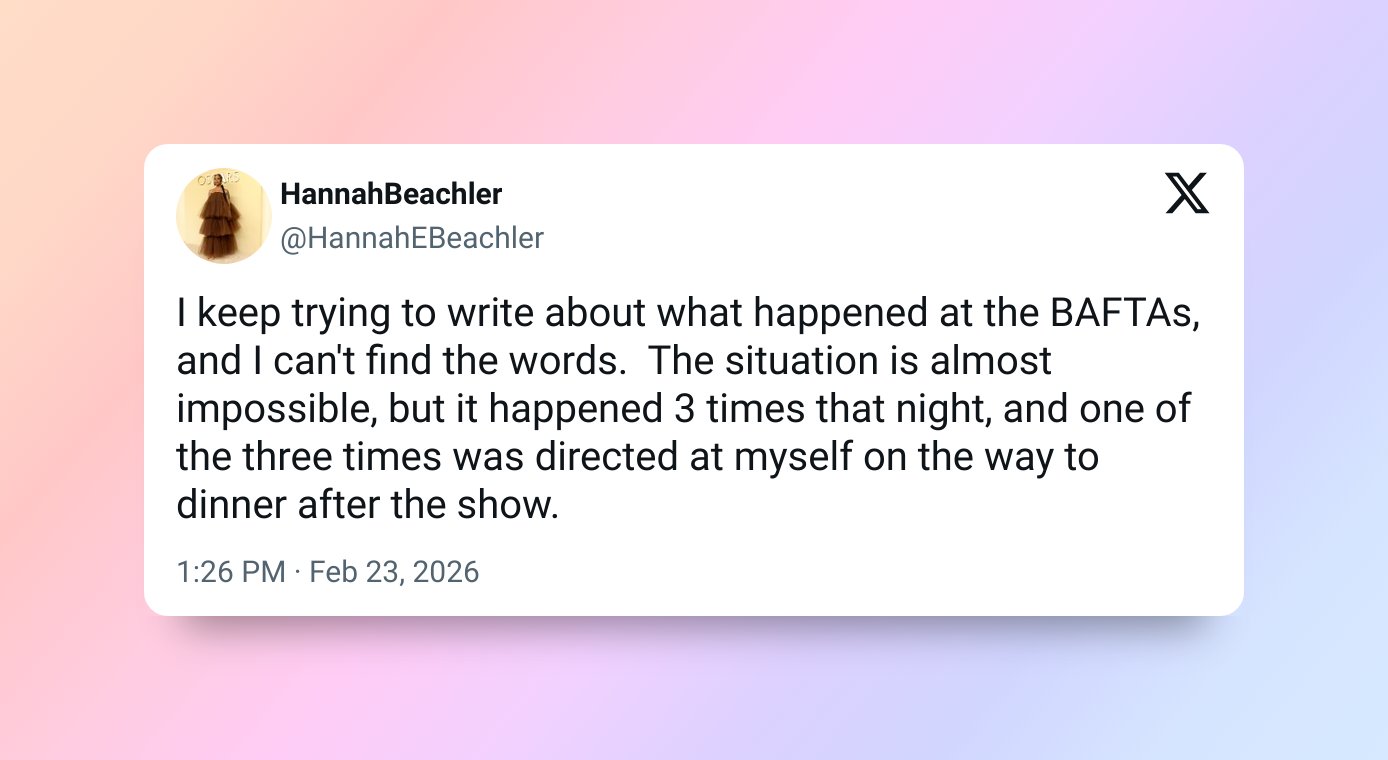Open the @HannahEBeachler handle link
The width and height of the screenshot is (1388, 760).
tap(412, 238)
